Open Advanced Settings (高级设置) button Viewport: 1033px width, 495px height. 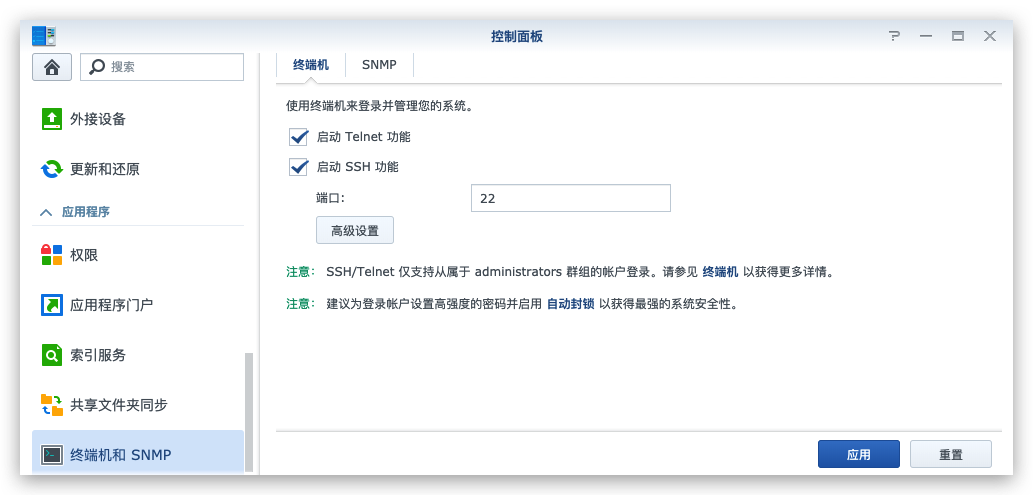(x=355, y=230)
